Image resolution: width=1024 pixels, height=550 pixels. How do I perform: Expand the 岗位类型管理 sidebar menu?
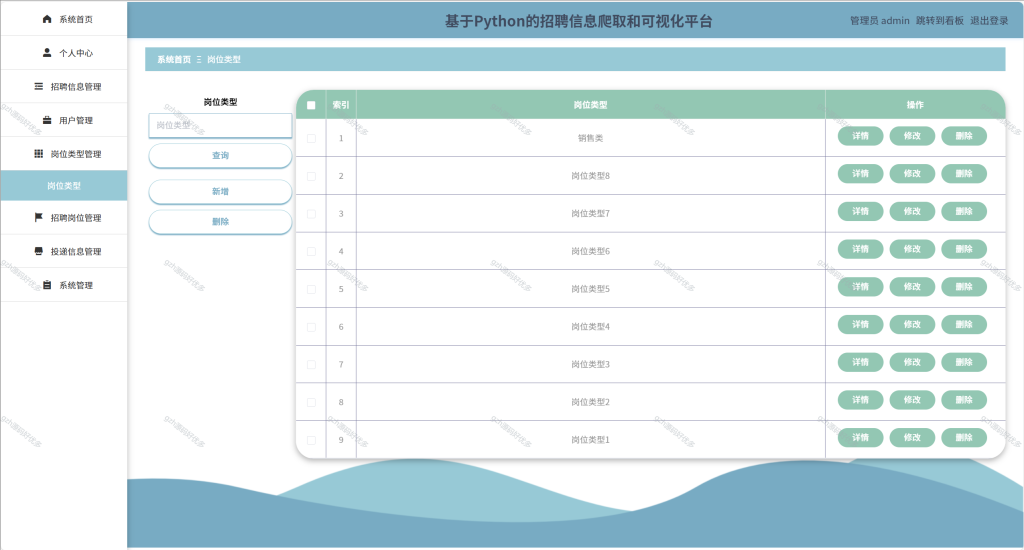point(64,154)
